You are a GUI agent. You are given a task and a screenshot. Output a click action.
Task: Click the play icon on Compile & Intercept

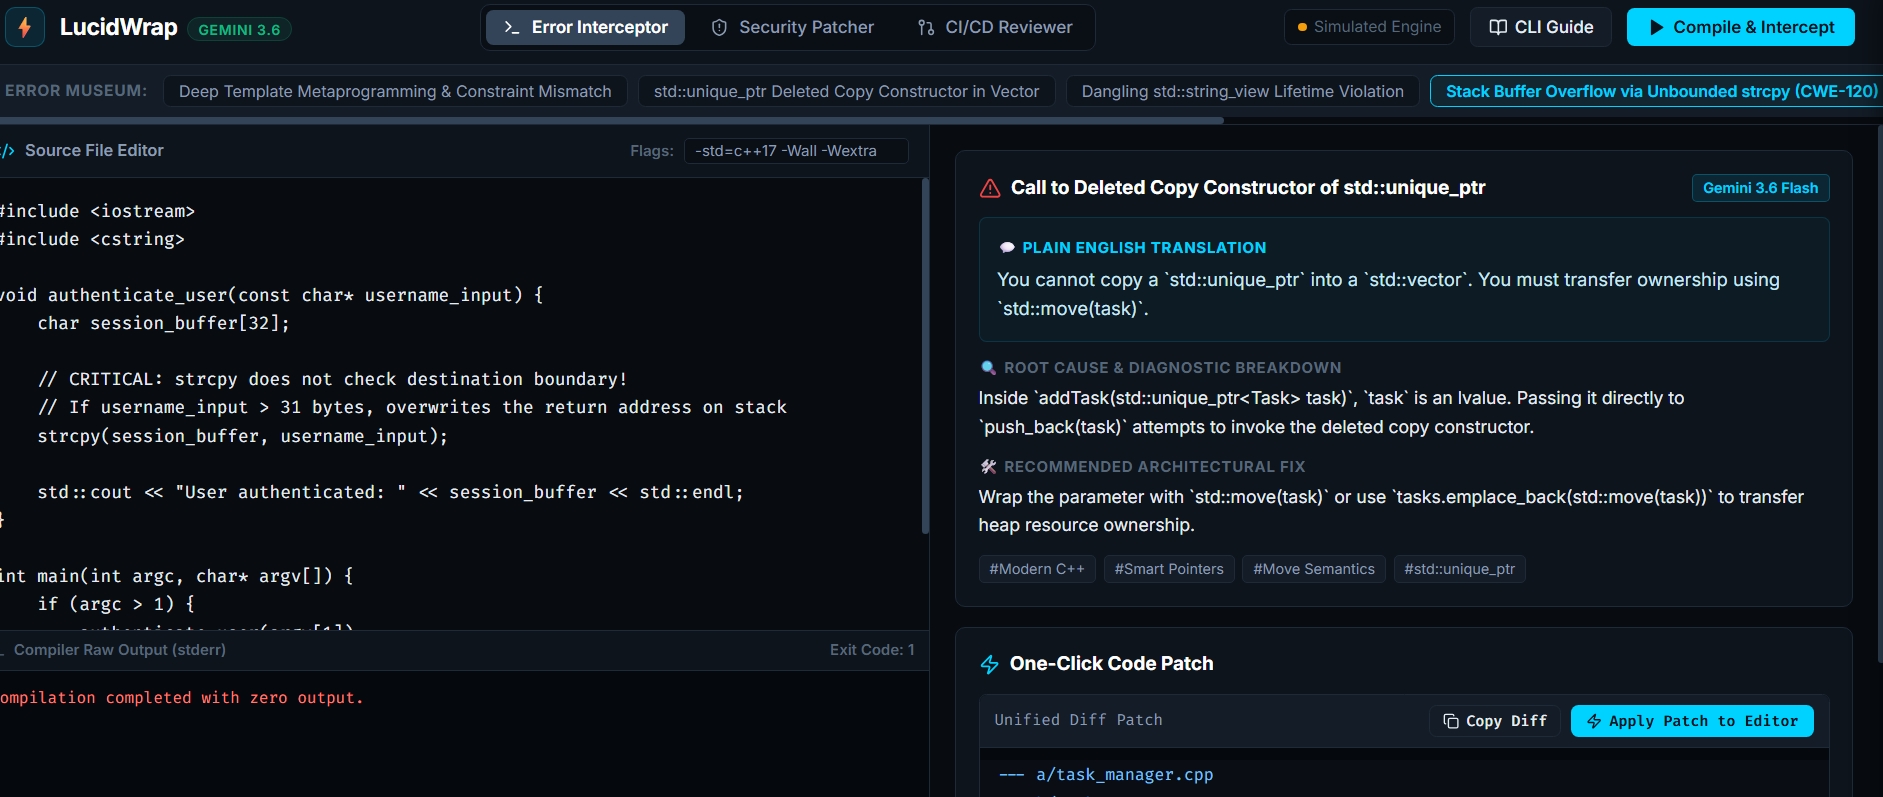point(1657,27)
